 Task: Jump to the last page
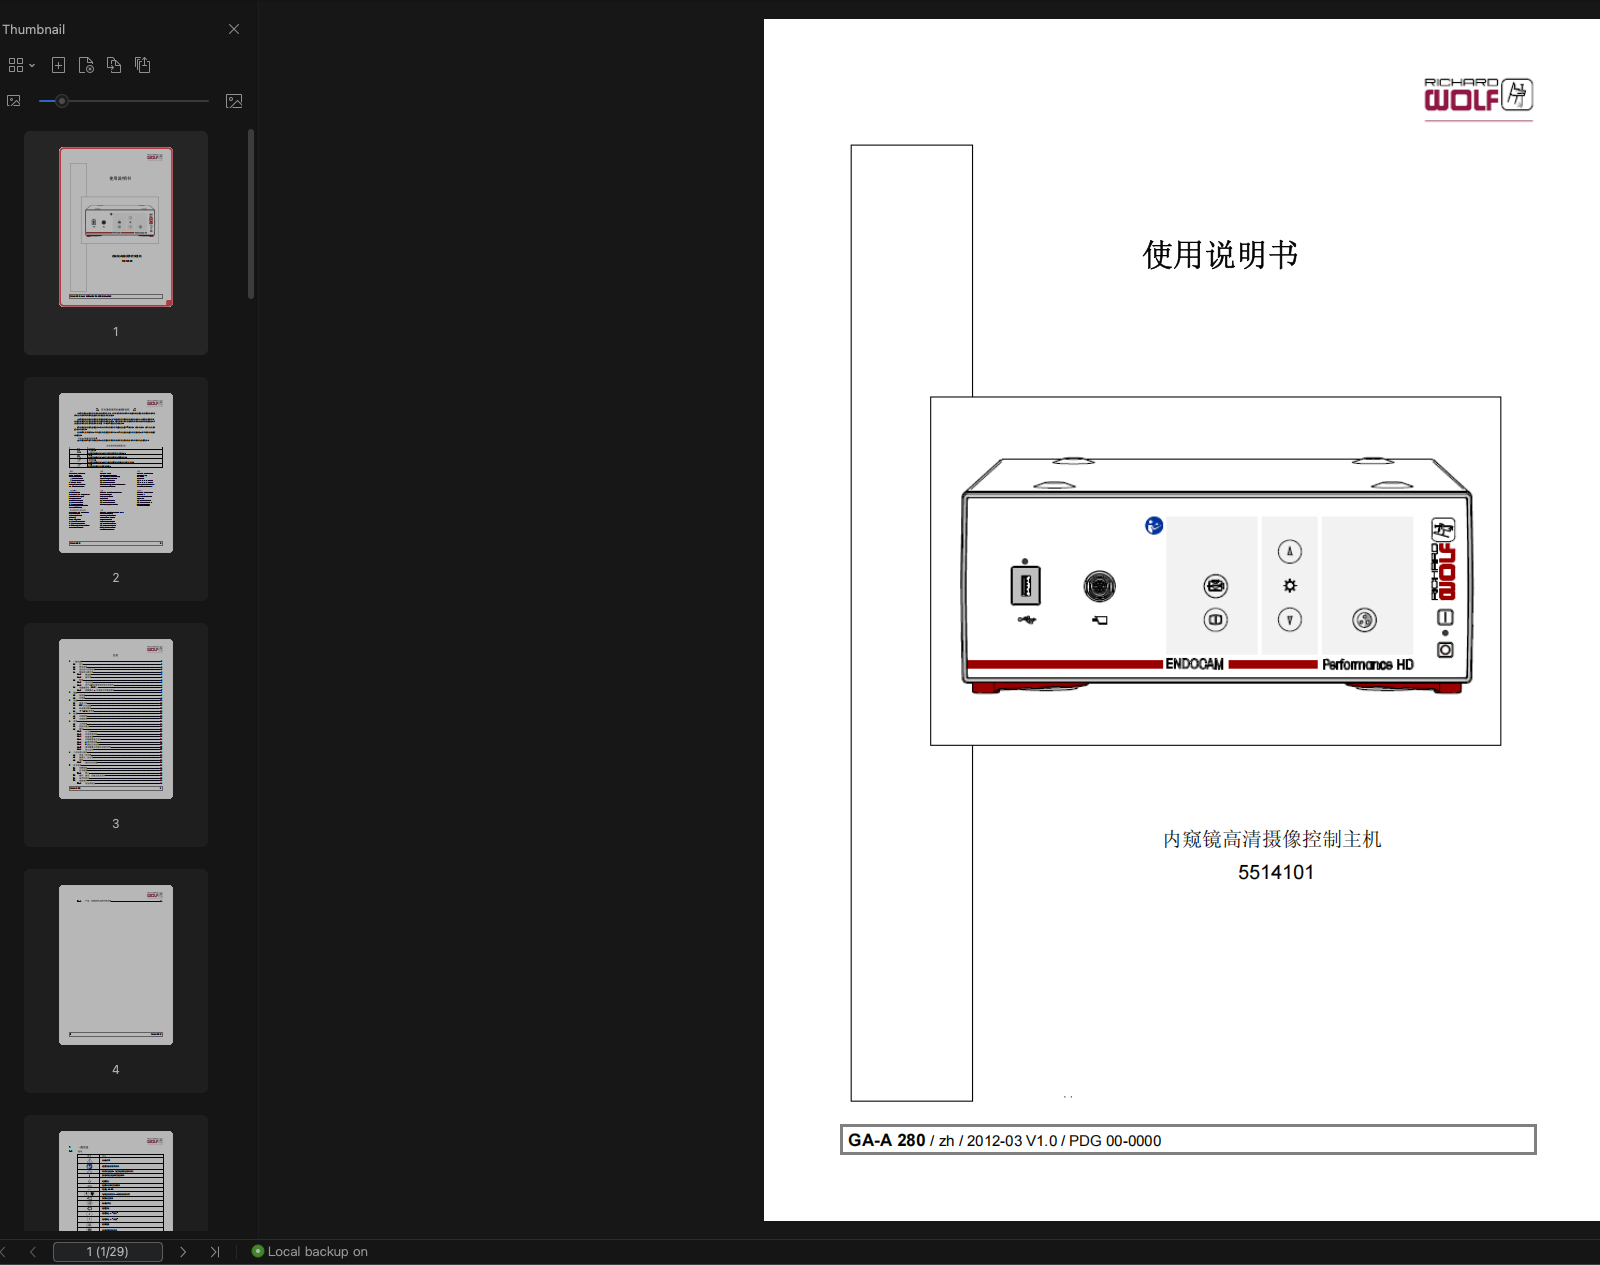[x=215, y=1251]
